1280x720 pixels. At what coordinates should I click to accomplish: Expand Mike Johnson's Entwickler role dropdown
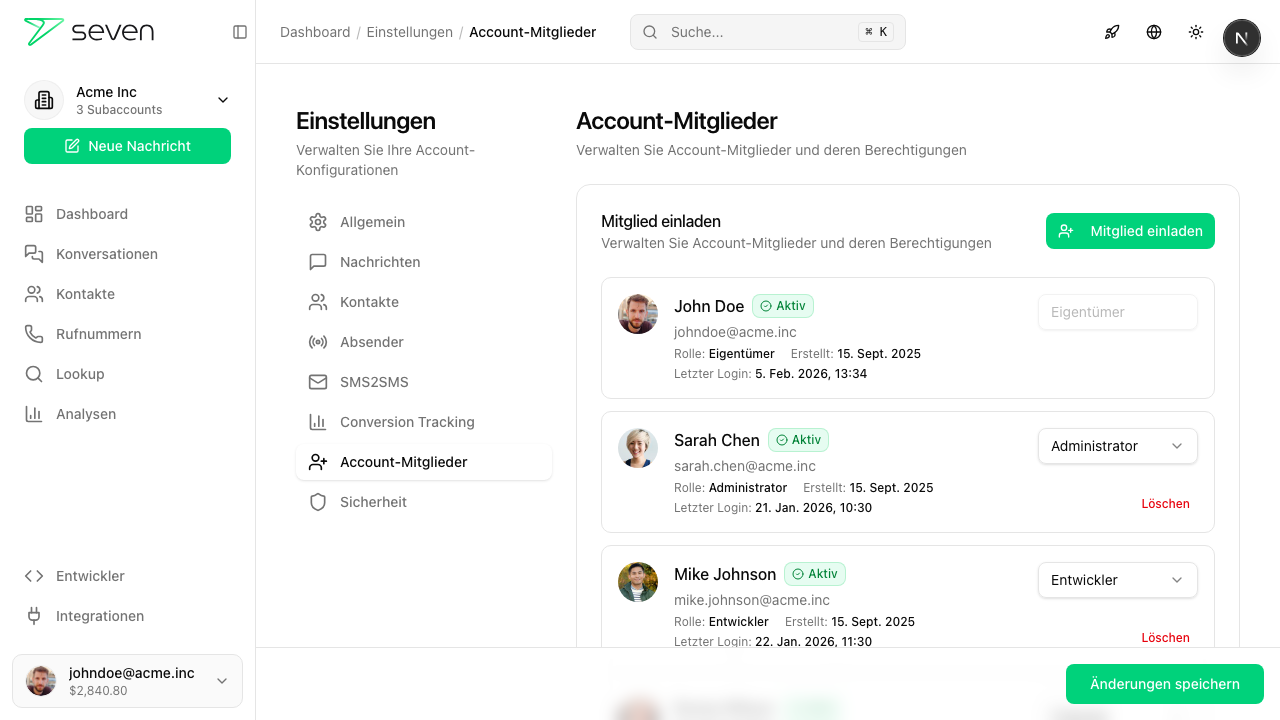pos(1117,580)
